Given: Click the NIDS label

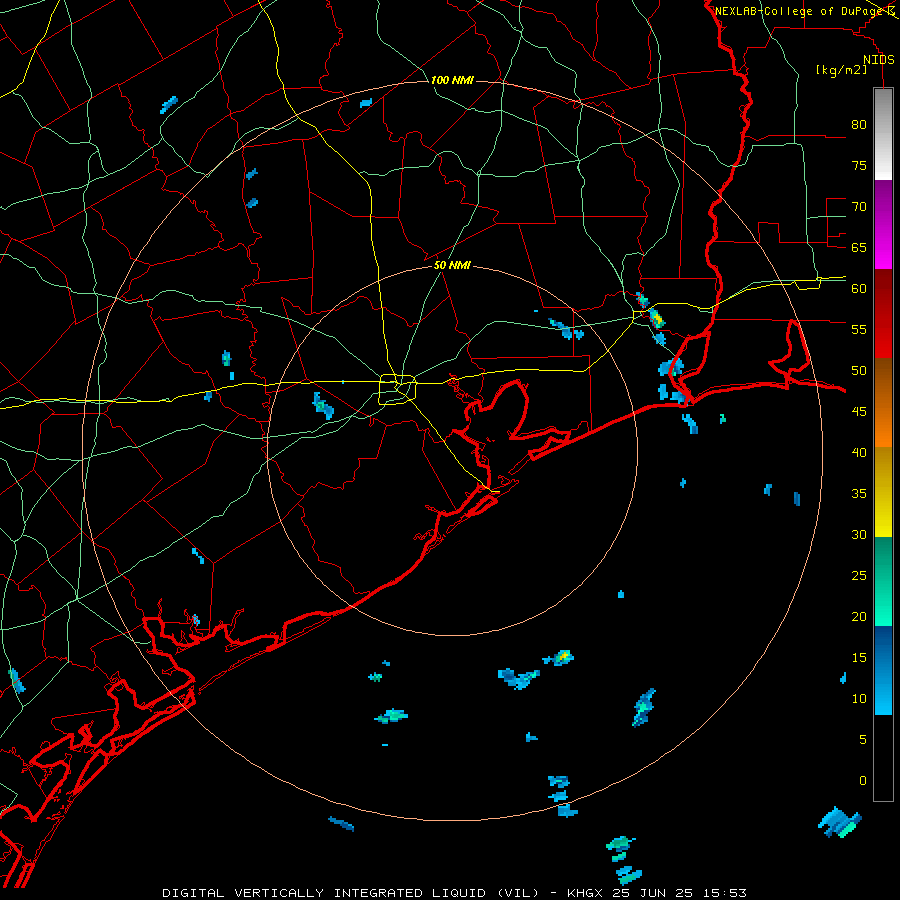Looking at the screenshot, I should point(879,60).
